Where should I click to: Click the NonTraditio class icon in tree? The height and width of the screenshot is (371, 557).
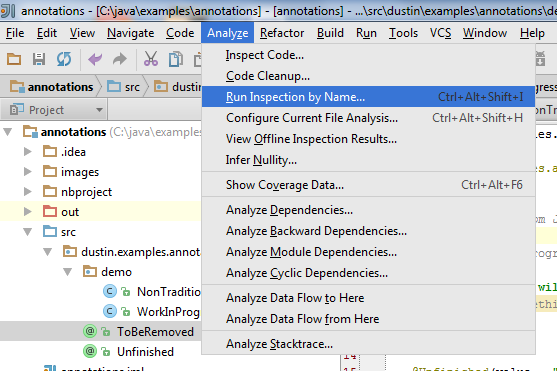110,291
